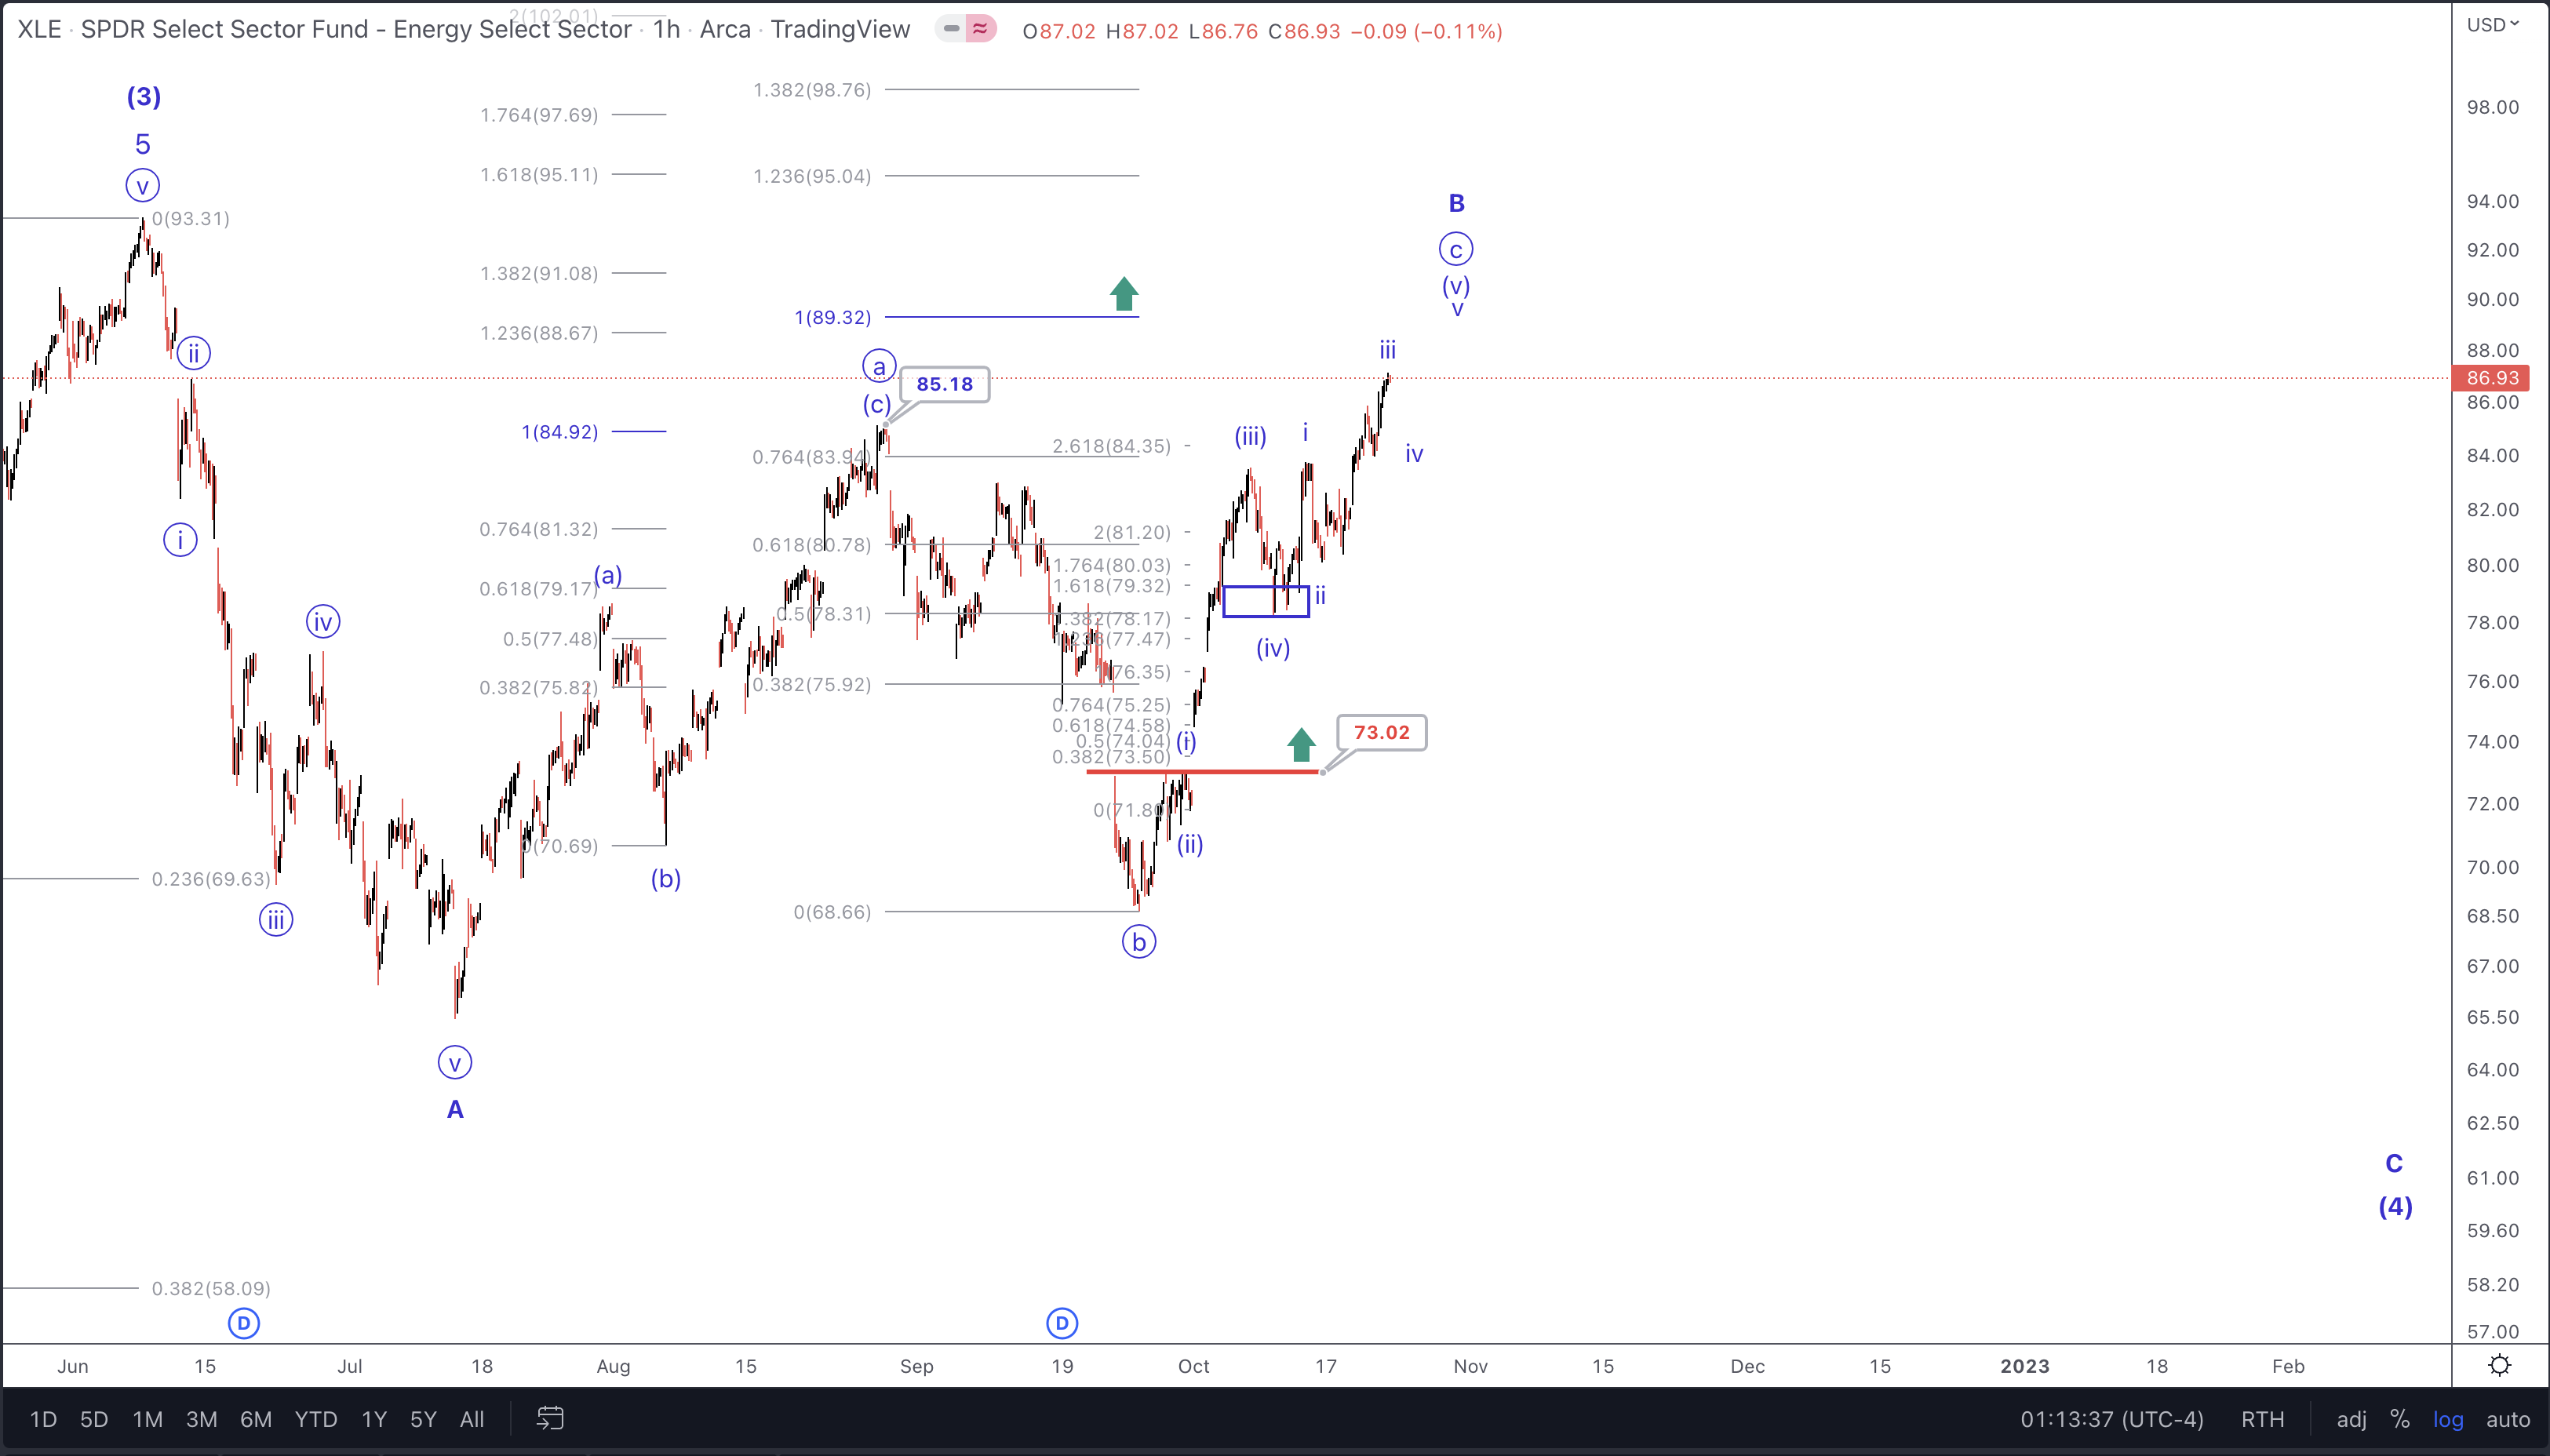Toggle log scale
Screen dimensions: 2550x1456
click(2448, 1419)
